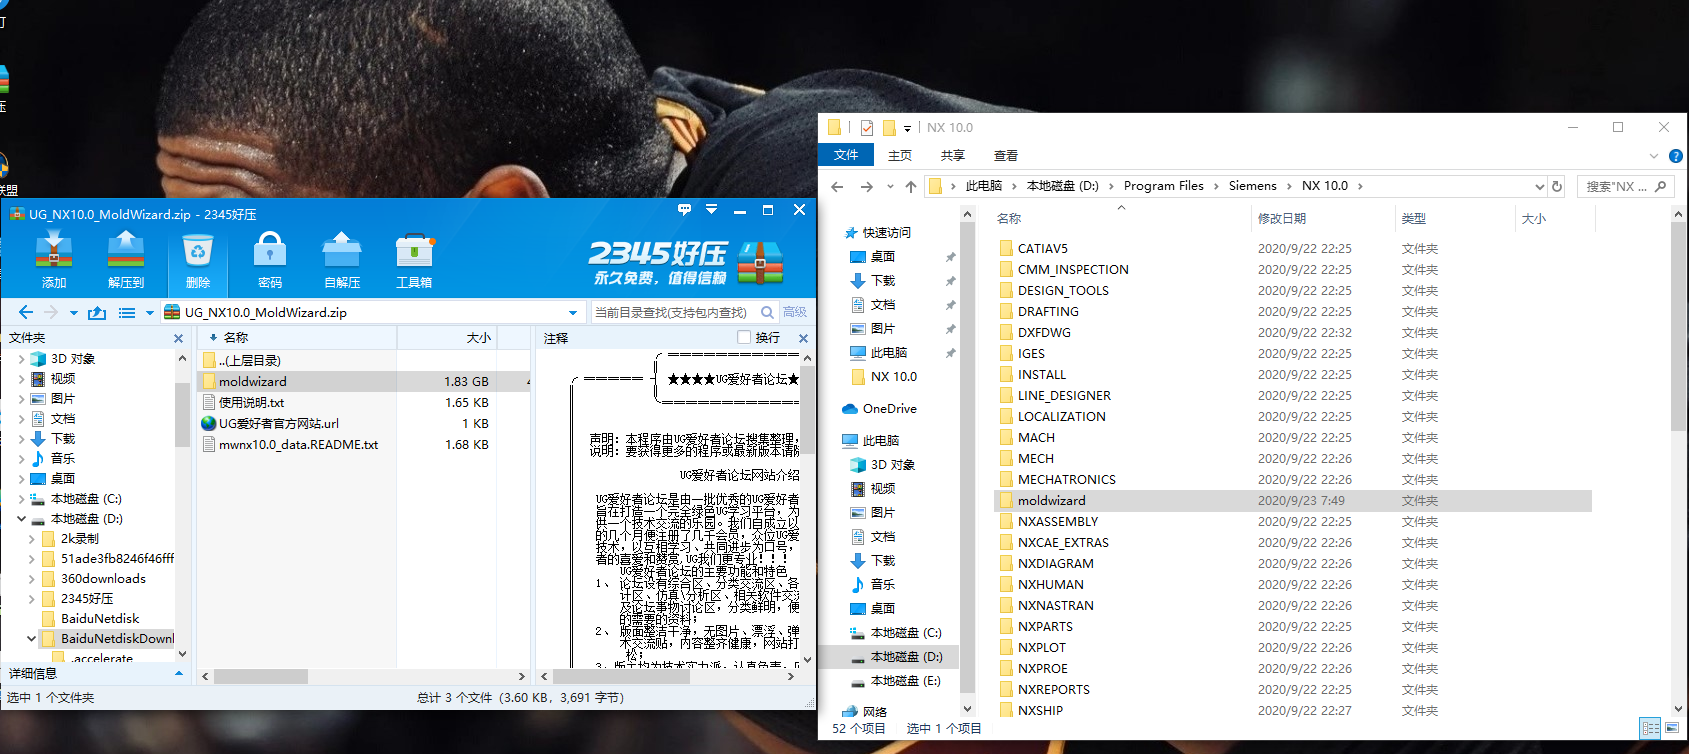Switch Explorer to details view icon
The image size is (1689, 754).
point(1650,728)
